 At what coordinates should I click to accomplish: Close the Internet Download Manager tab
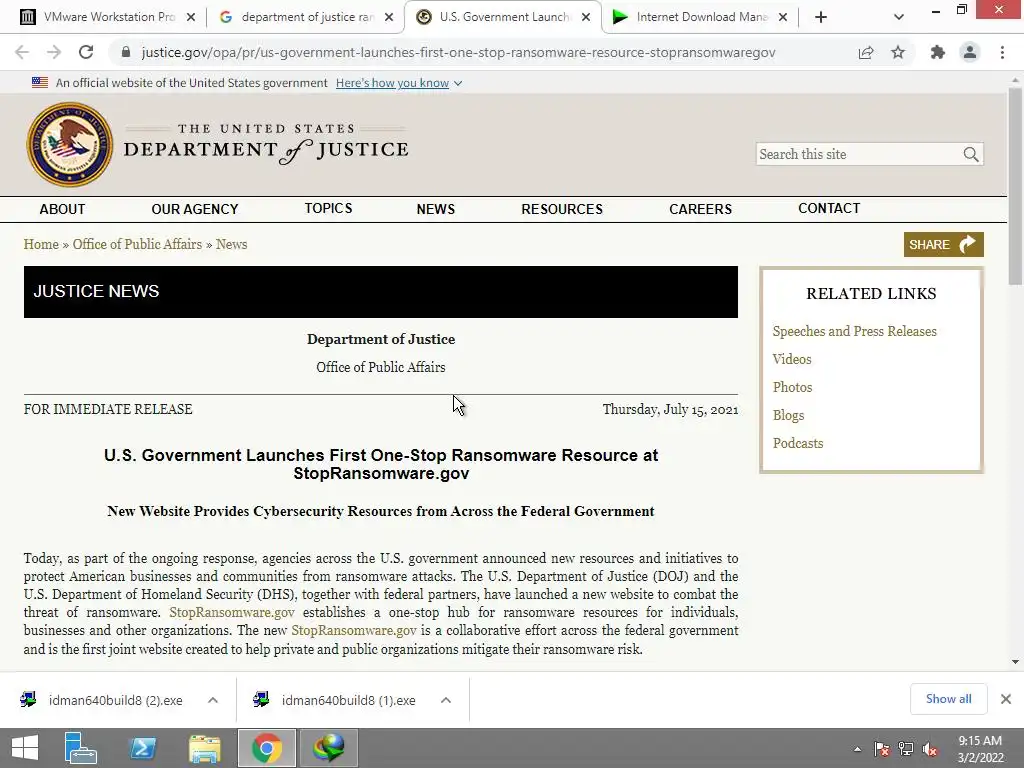click(x=782, y=18)
